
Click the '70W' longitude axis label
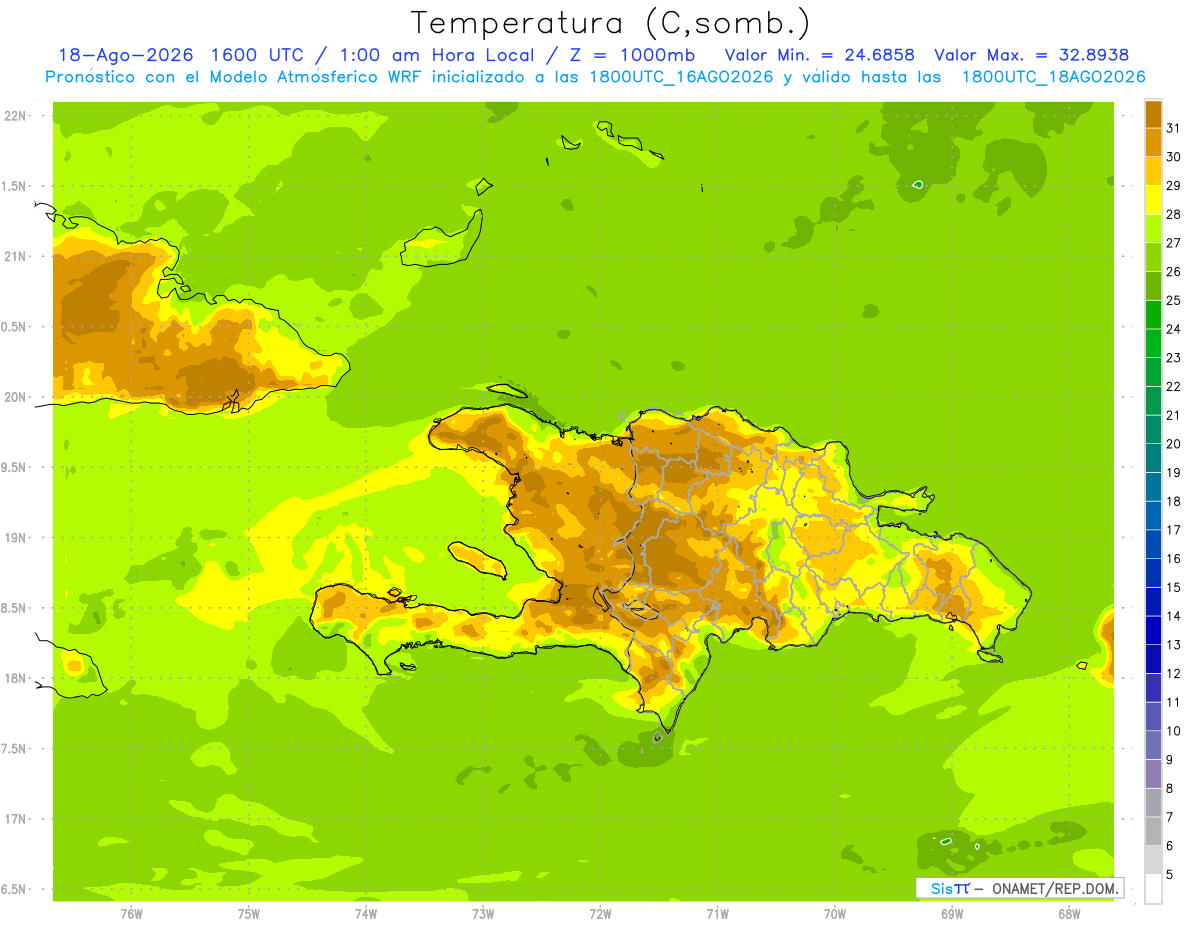point(835,914)
